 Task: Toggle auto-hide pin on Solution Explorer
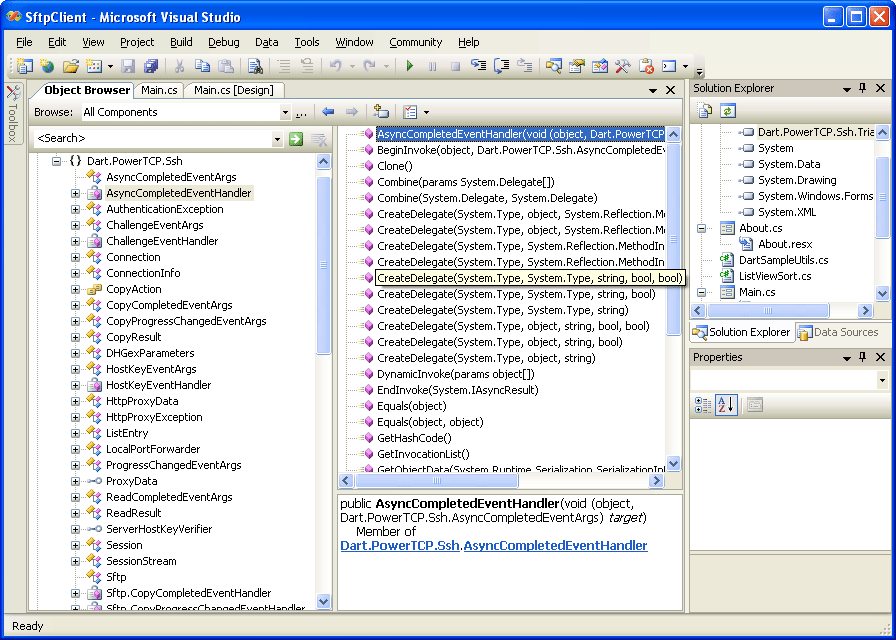(862, 88)
